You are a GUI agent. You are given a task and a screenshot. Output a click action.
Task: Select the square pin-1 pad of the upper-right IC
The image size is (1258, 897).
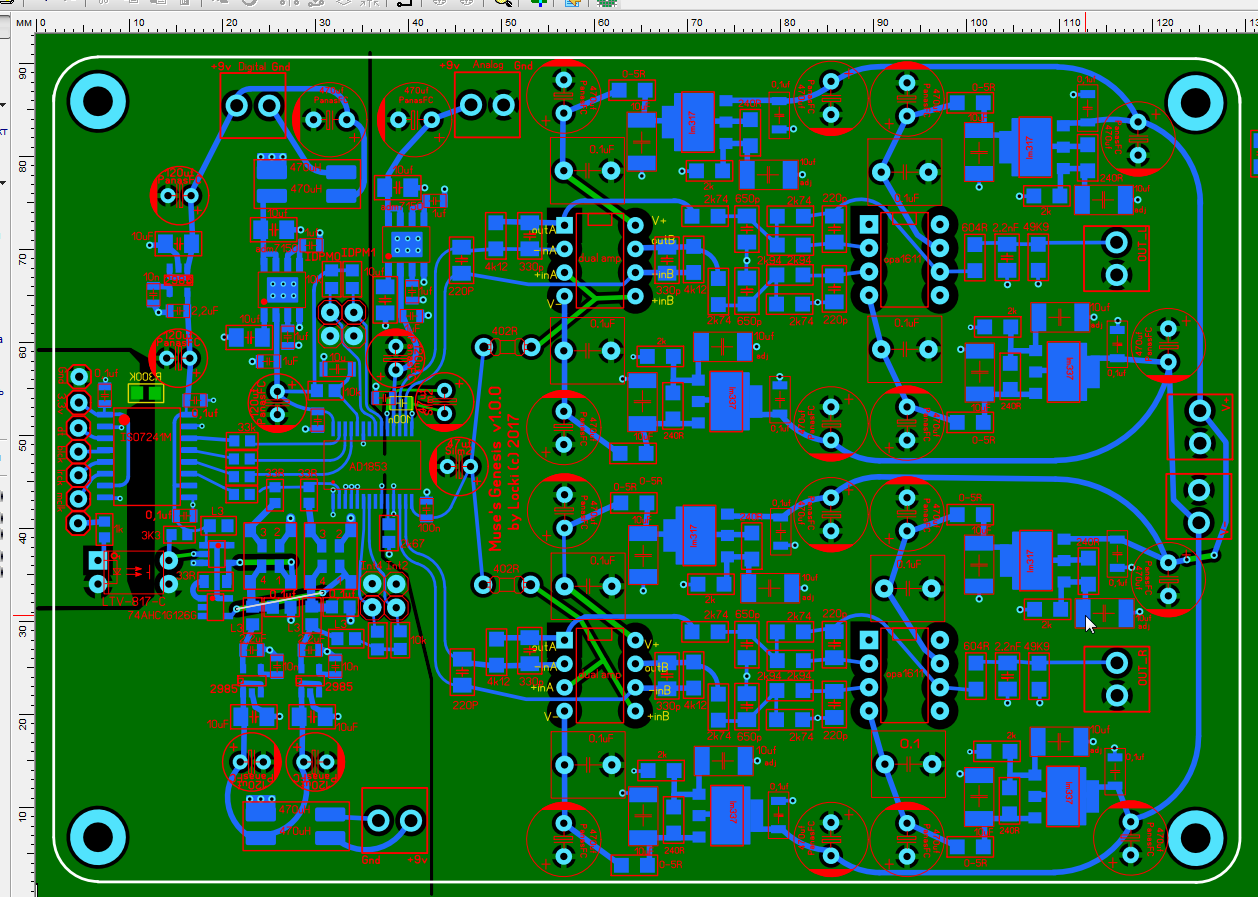click(x=868, y=222)
